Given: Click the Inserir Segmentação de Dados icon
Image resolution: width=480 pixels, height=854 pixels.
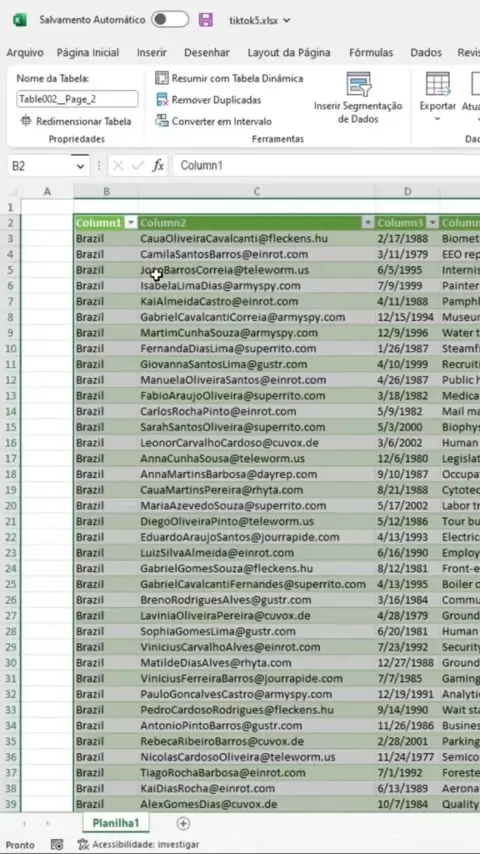Looking at the screenshot, I should click(358, 84).
